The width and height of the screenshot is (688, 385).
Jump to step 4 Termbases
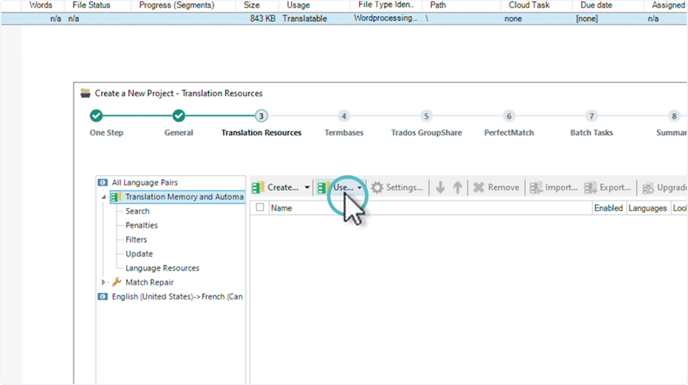pos(344,116)
